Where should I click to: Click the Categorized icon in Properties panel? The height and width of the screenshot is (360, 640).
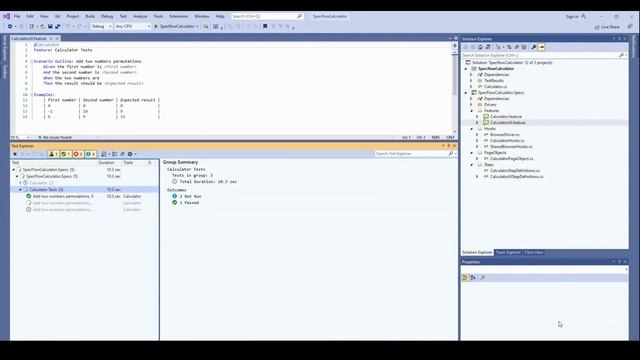click(465, 278)
